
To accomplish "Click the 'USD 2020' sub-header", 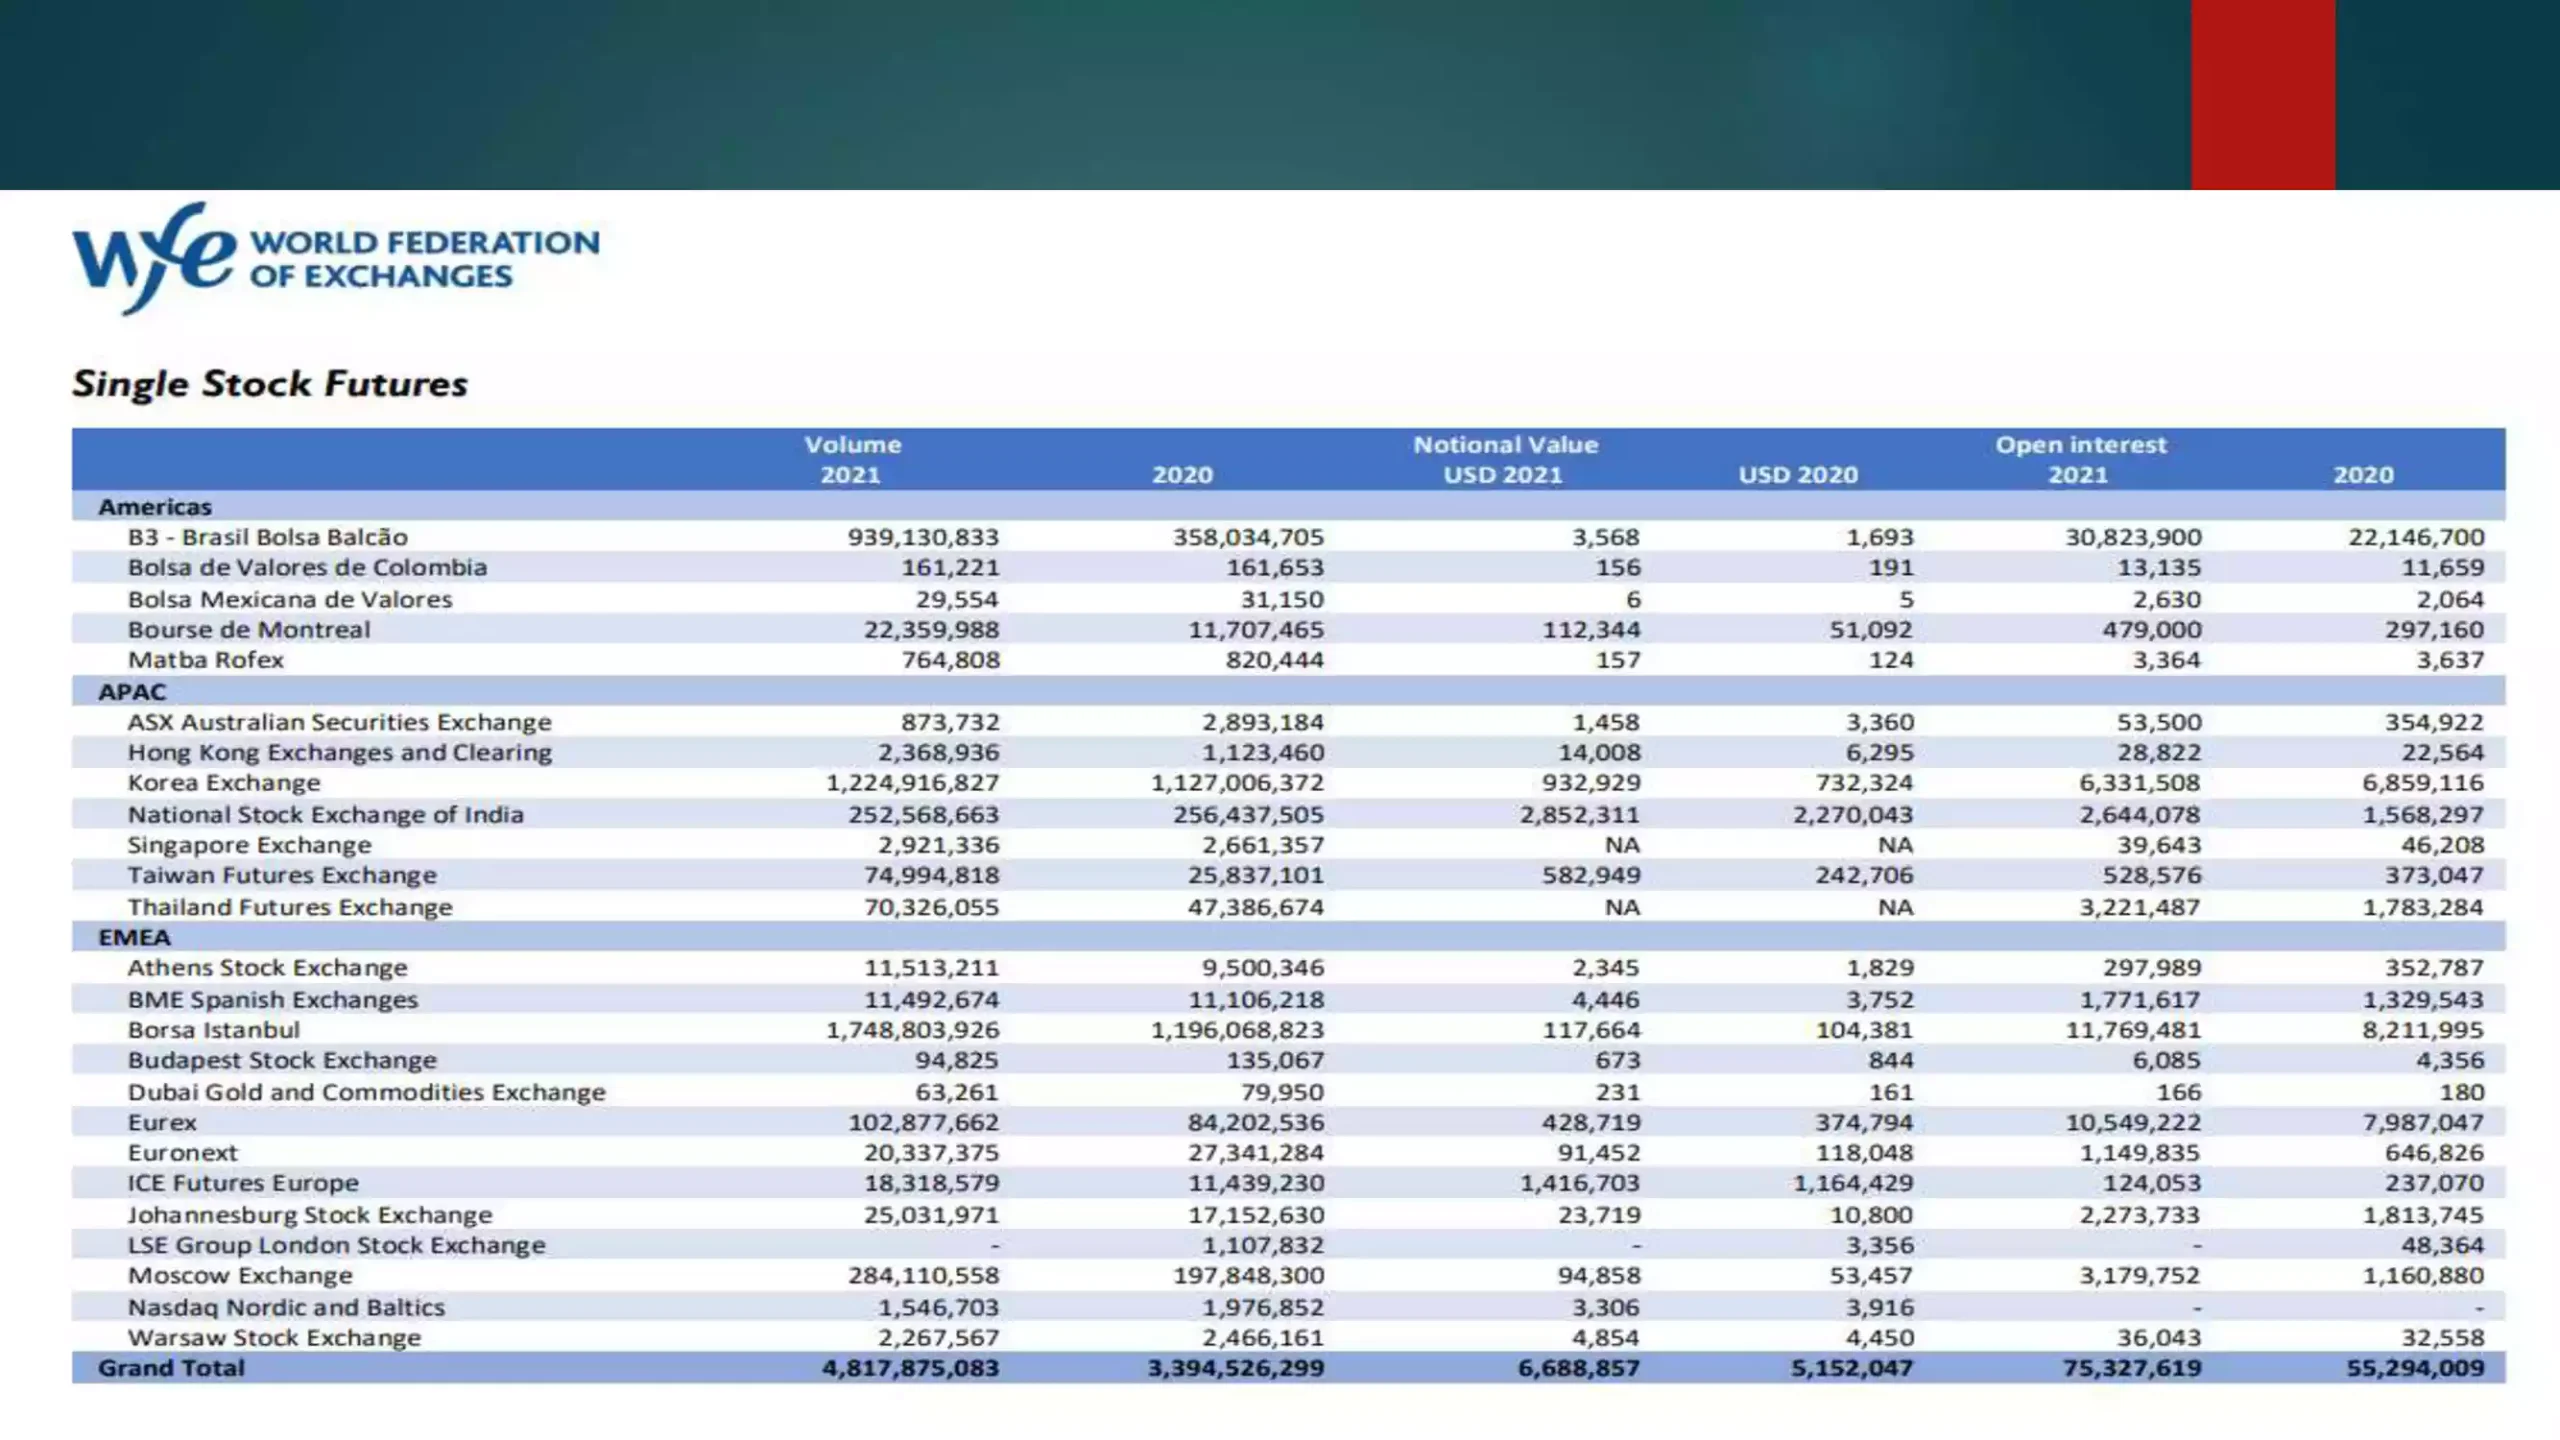I will click(x=1798, y=475).
